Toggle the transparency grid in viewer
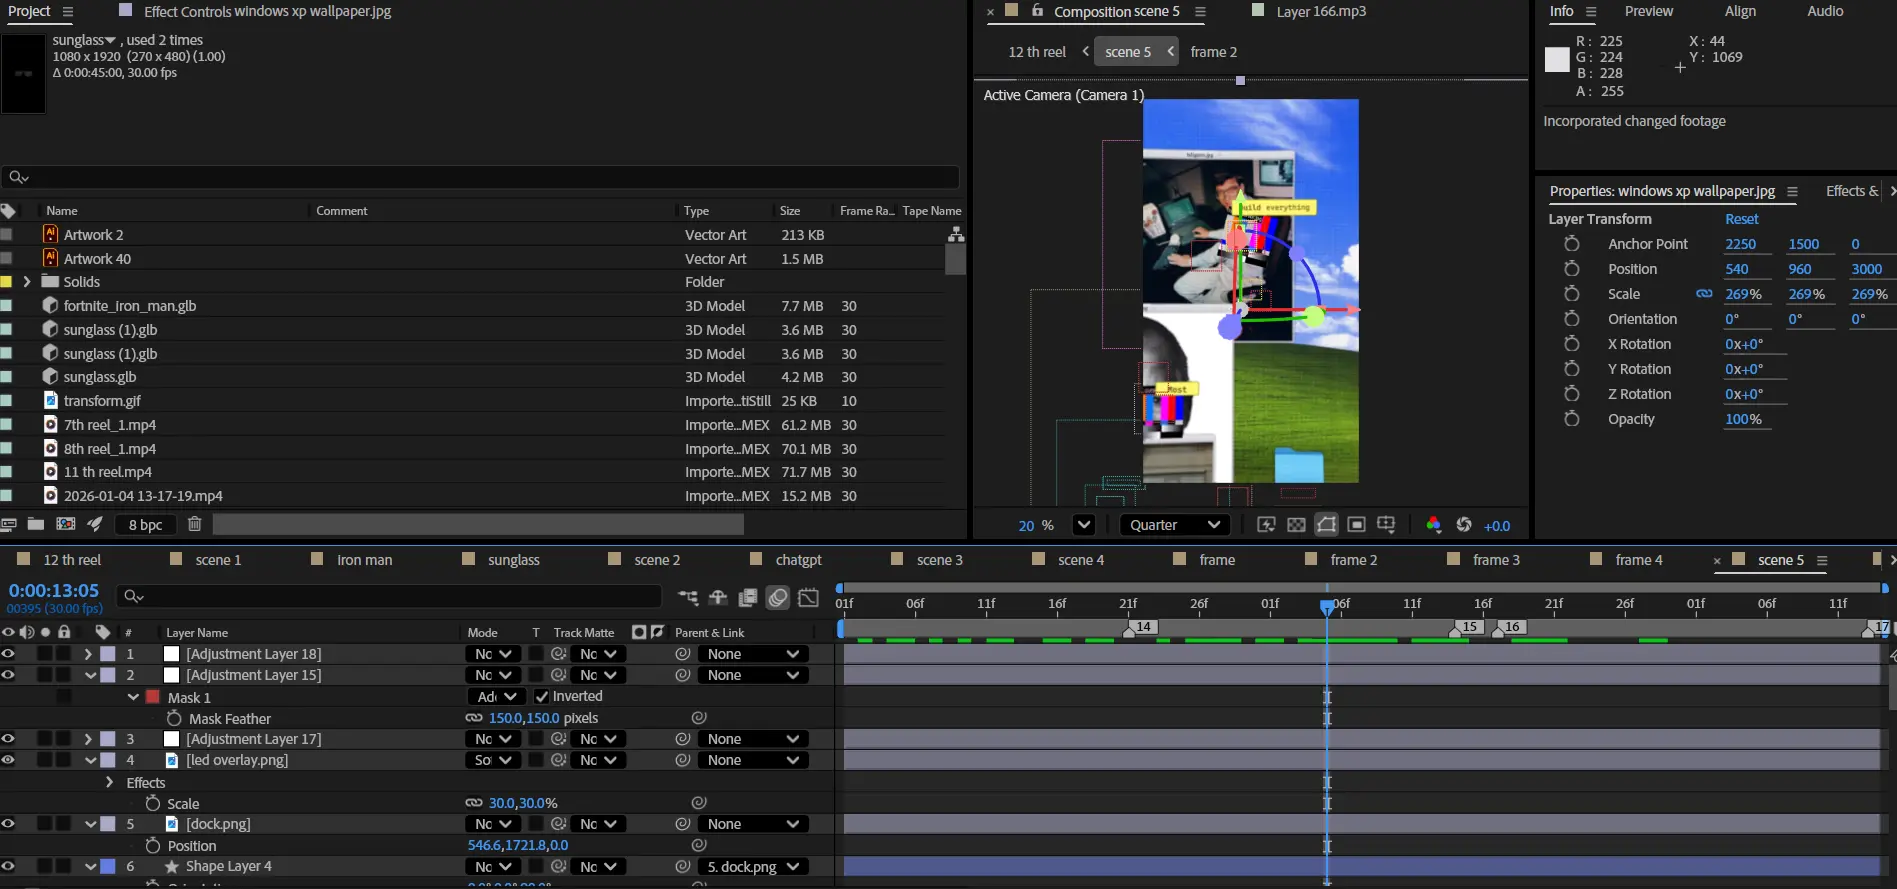This screenshot has width=1897, height=889. coord(1296,525)
